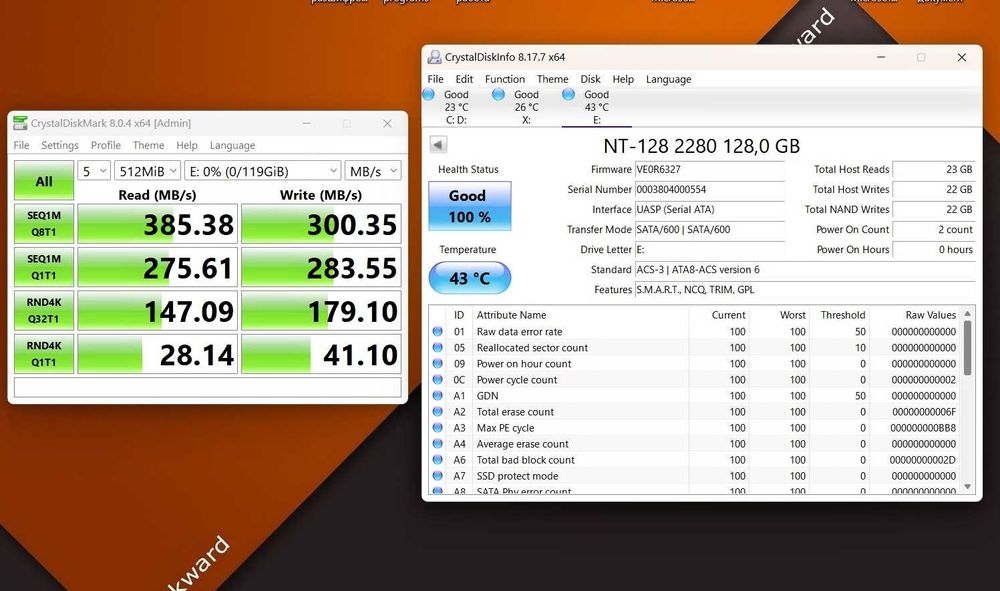1000x591 pixels.
Task: Open Help menu in CrystalDiskMark
Action: pyautogui.click(x=187, y=145)
